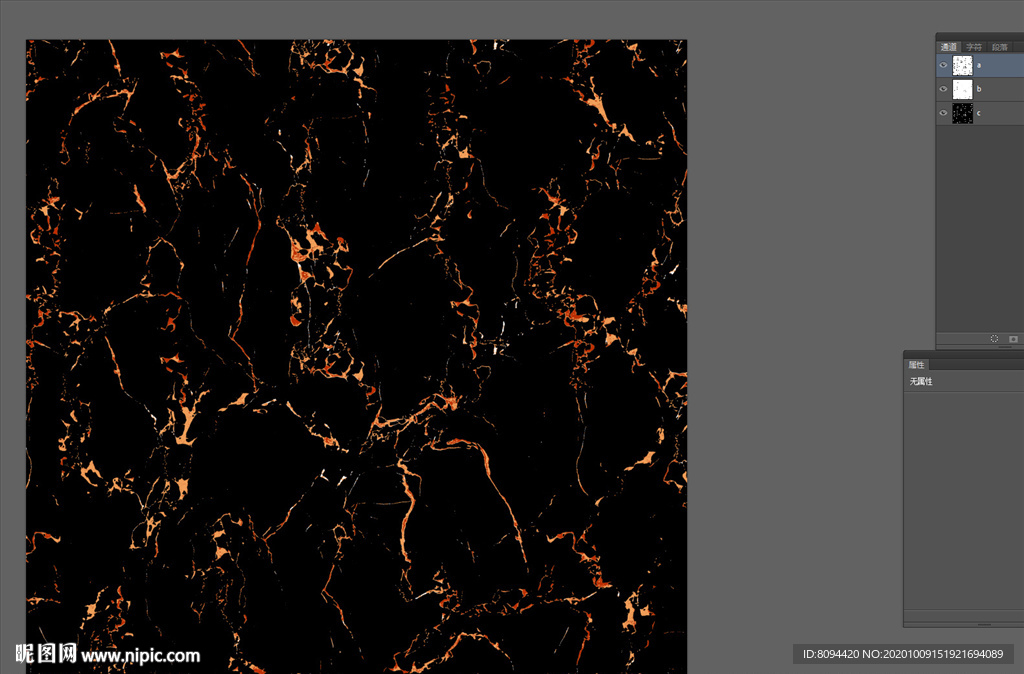The height and width of the screenshot is (674, 1024).
Task: Click the thumbnail of channel a
Action: click(962, 65)
